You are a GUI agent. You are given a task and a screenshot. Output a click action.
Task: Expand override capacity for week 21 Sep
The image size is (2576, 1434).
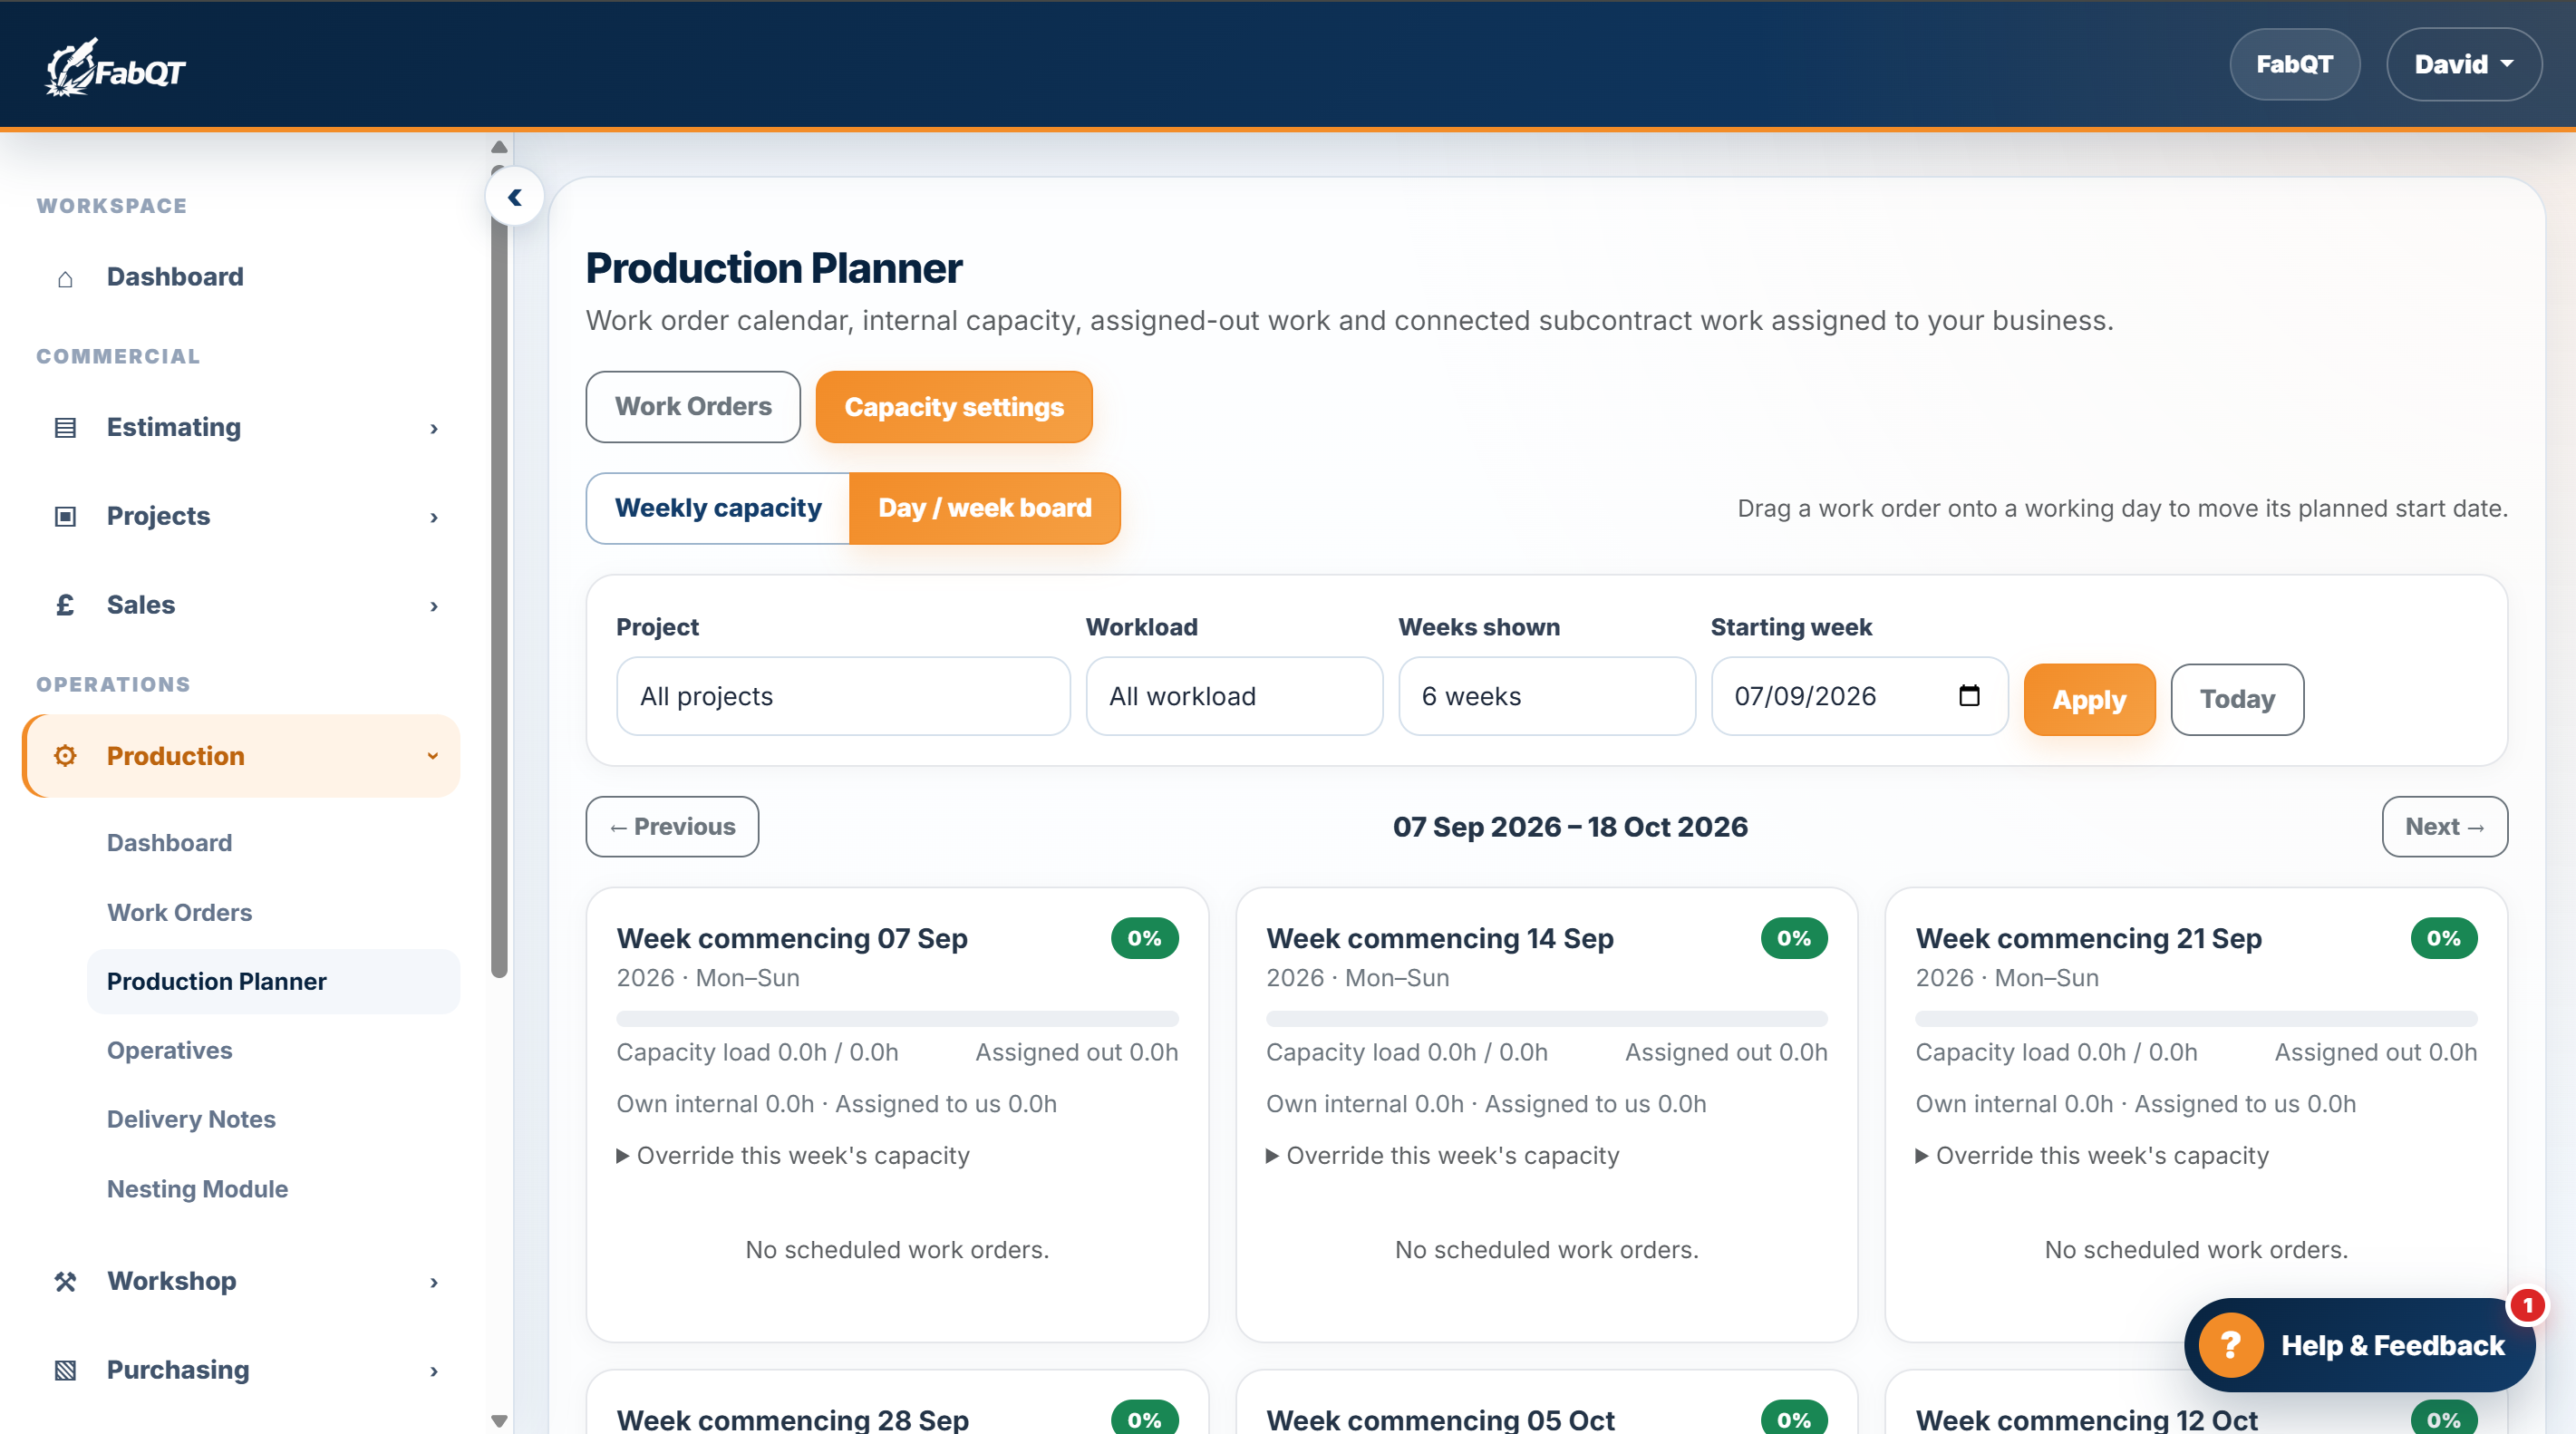pyautogui.click(x=2092, y=1156)
